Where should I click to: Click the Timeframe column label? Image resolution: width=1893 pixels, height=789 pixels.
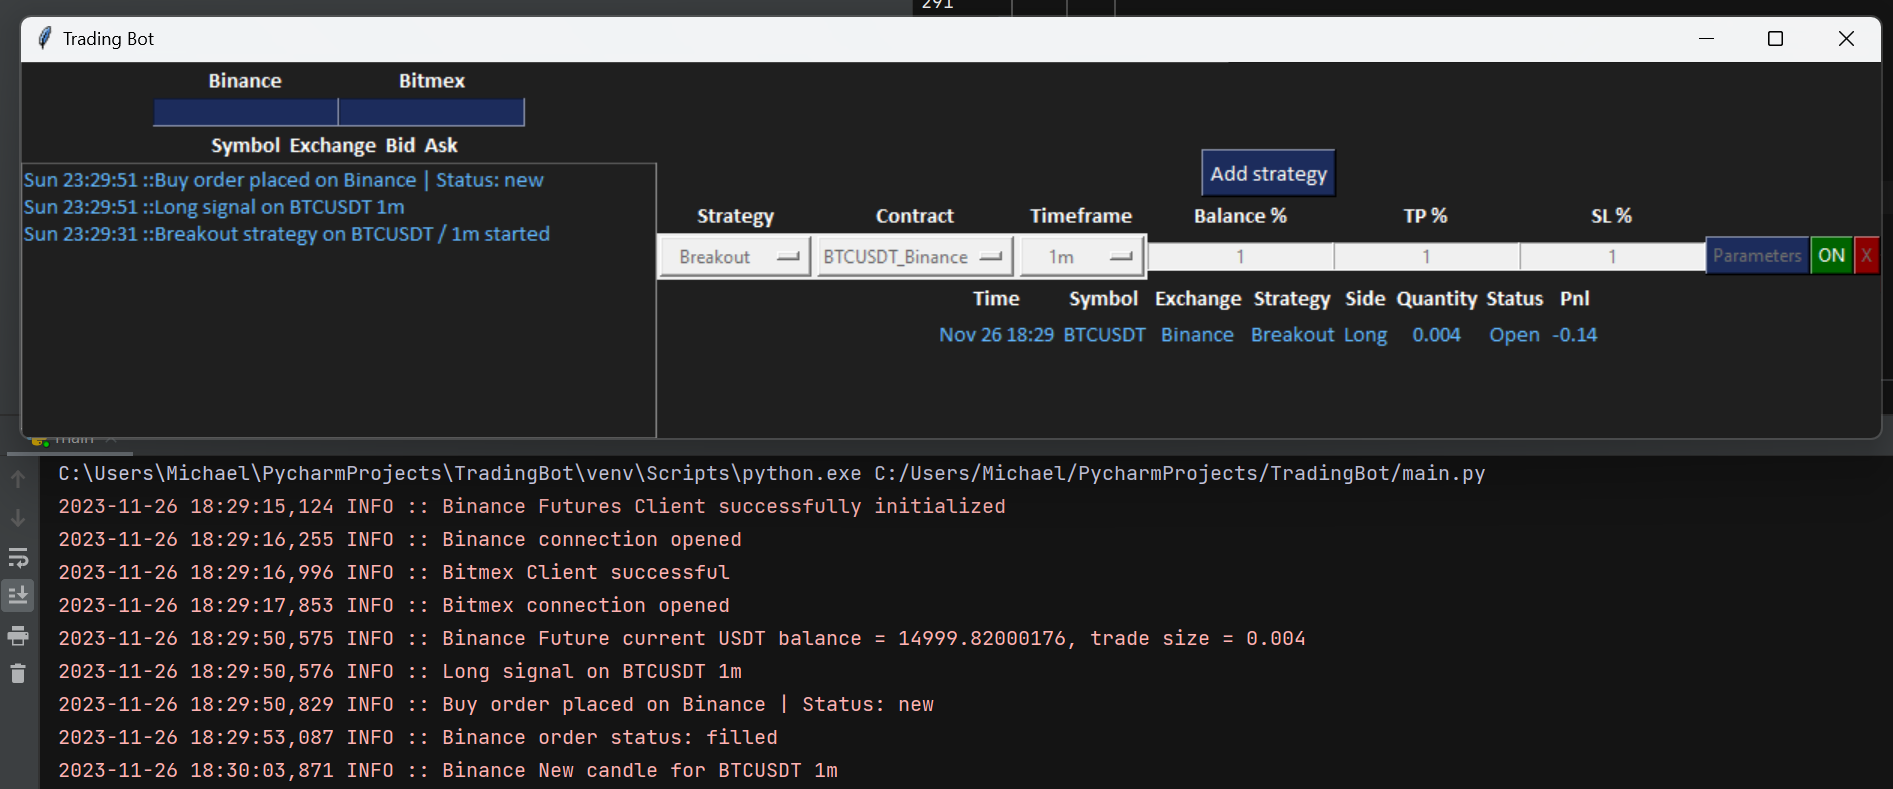(x=1081, y=216)
